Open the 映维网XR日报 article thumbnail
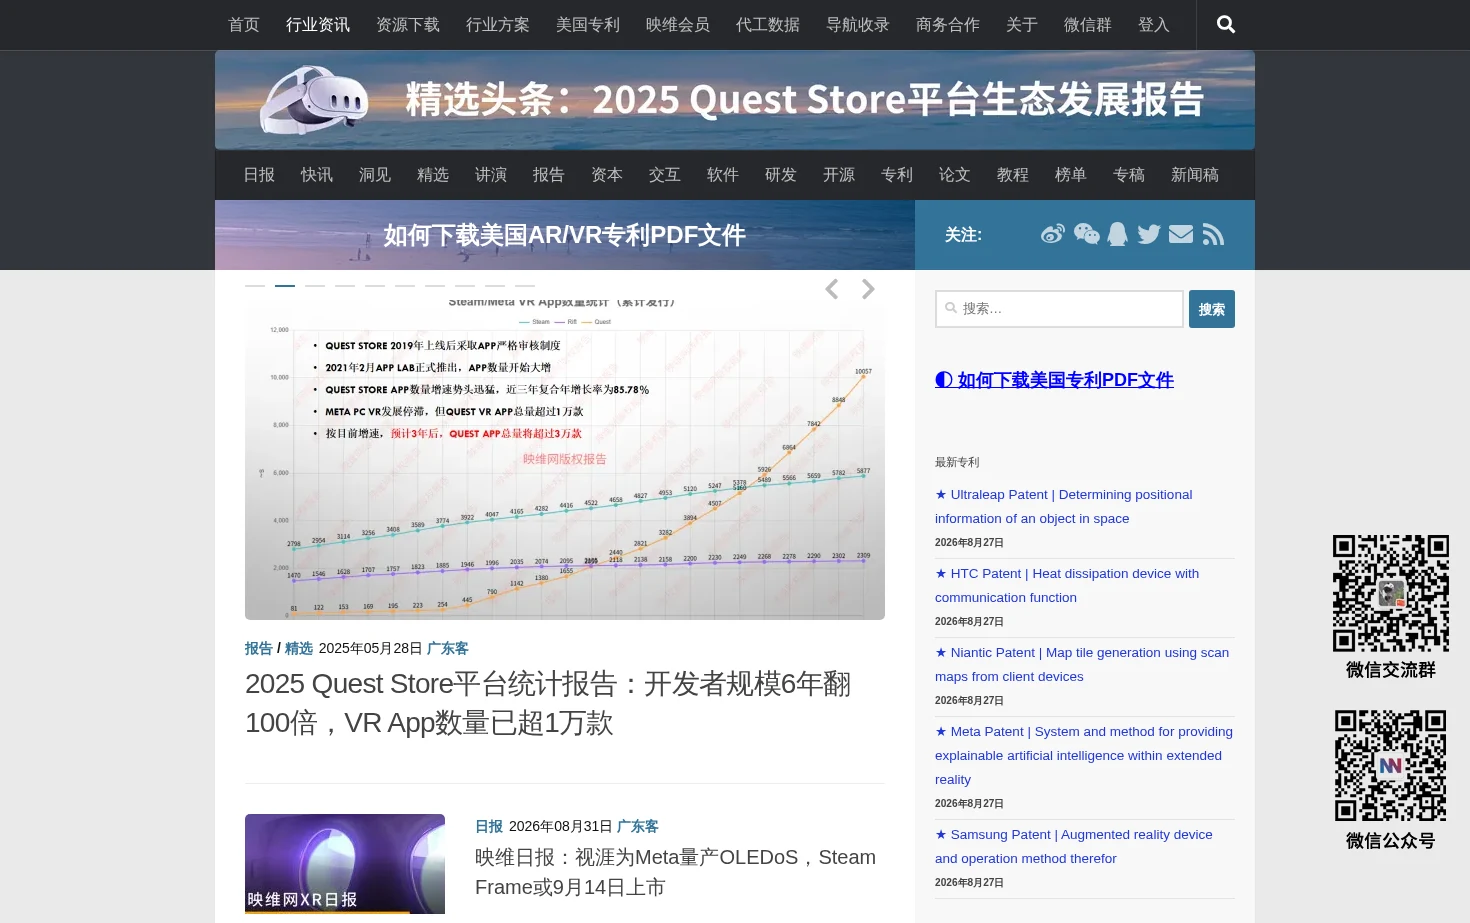1470x923 pixels. click(345, 864)
